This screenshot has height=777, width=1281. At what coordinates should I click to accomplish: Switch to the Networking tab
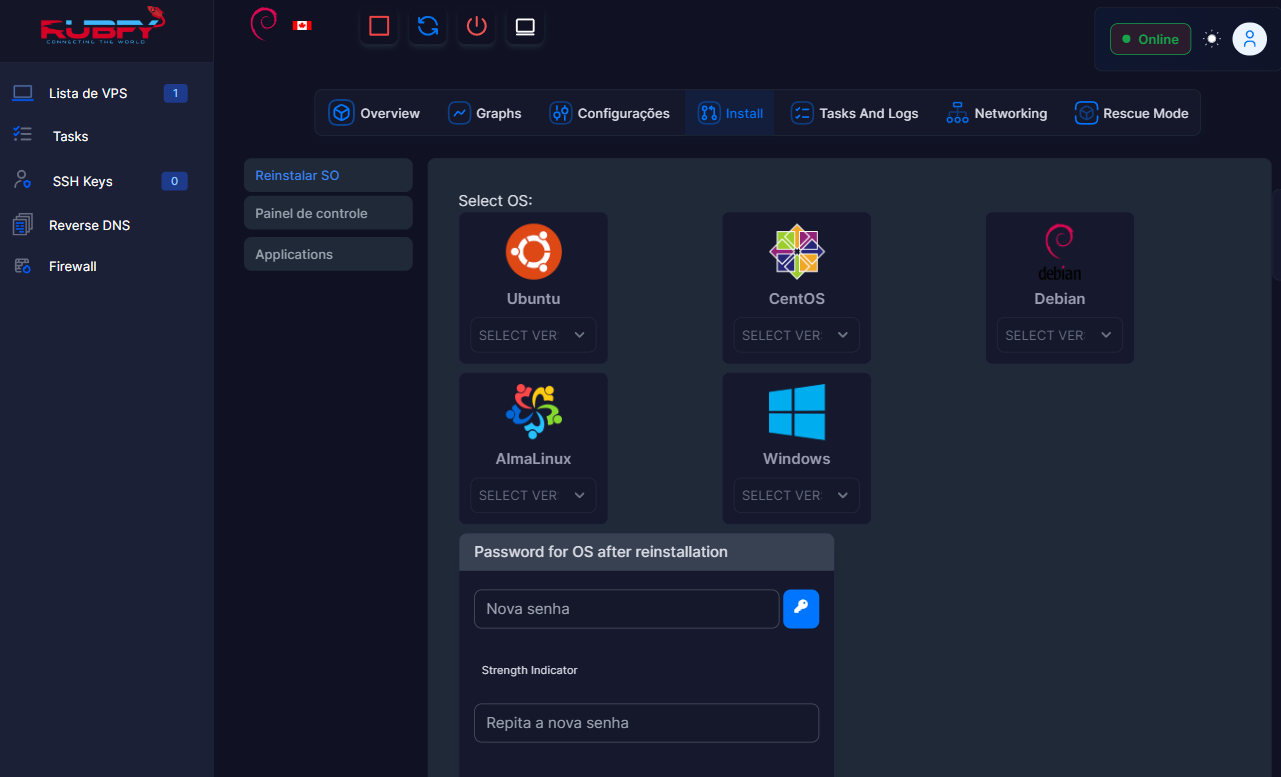pos(996,113)
